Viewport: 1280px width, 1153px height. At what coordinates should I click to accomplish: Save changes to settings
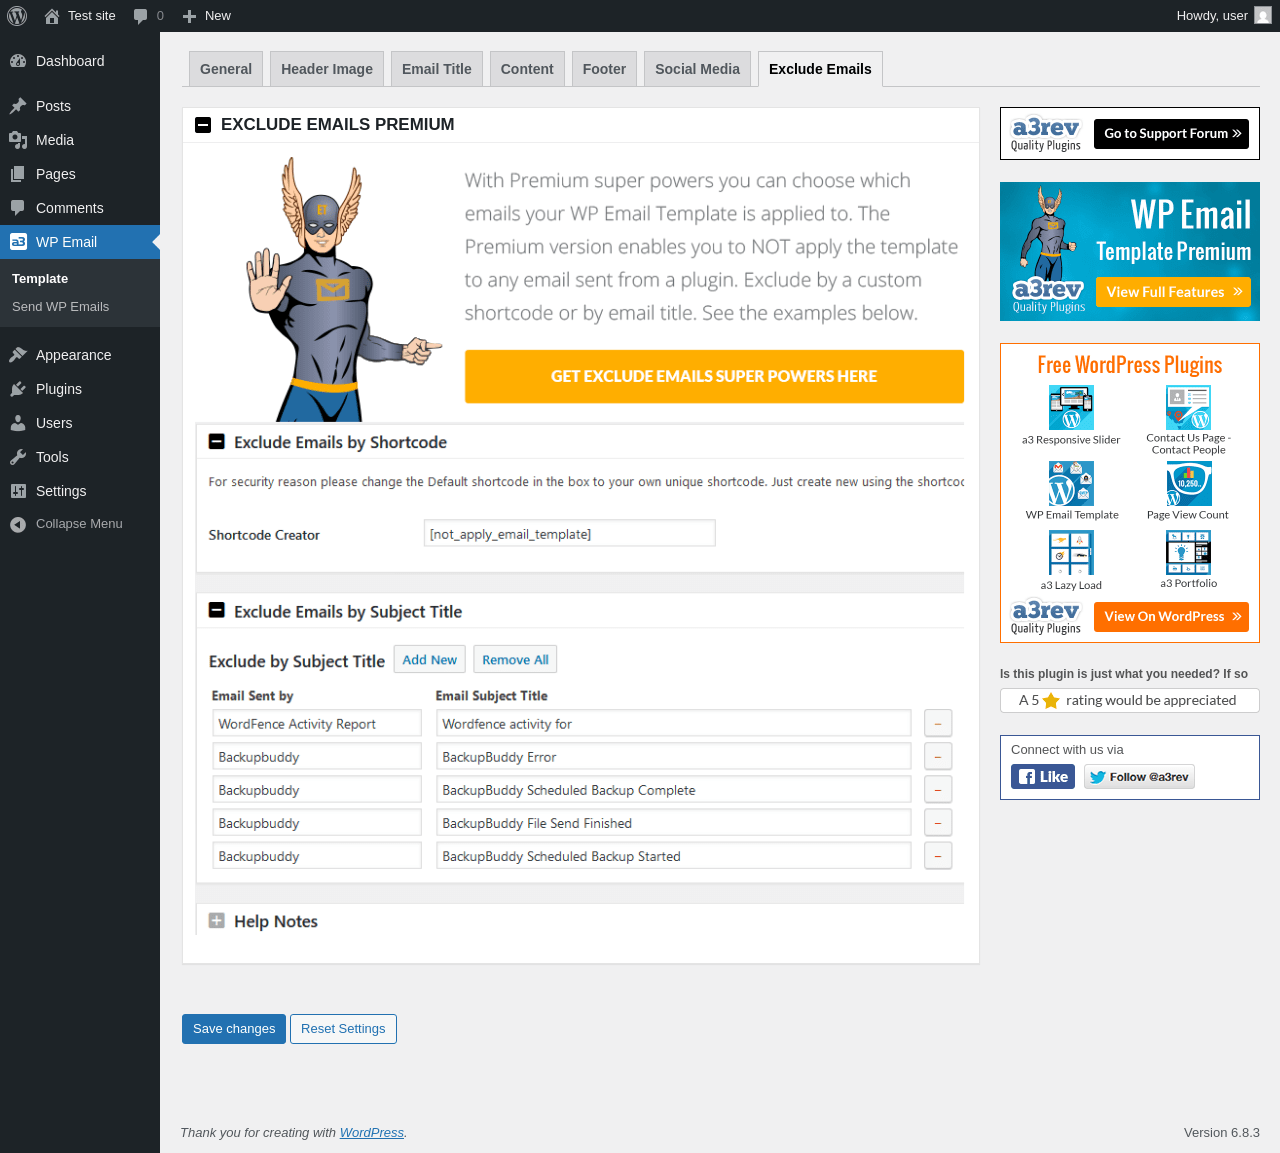(234, 1029)
